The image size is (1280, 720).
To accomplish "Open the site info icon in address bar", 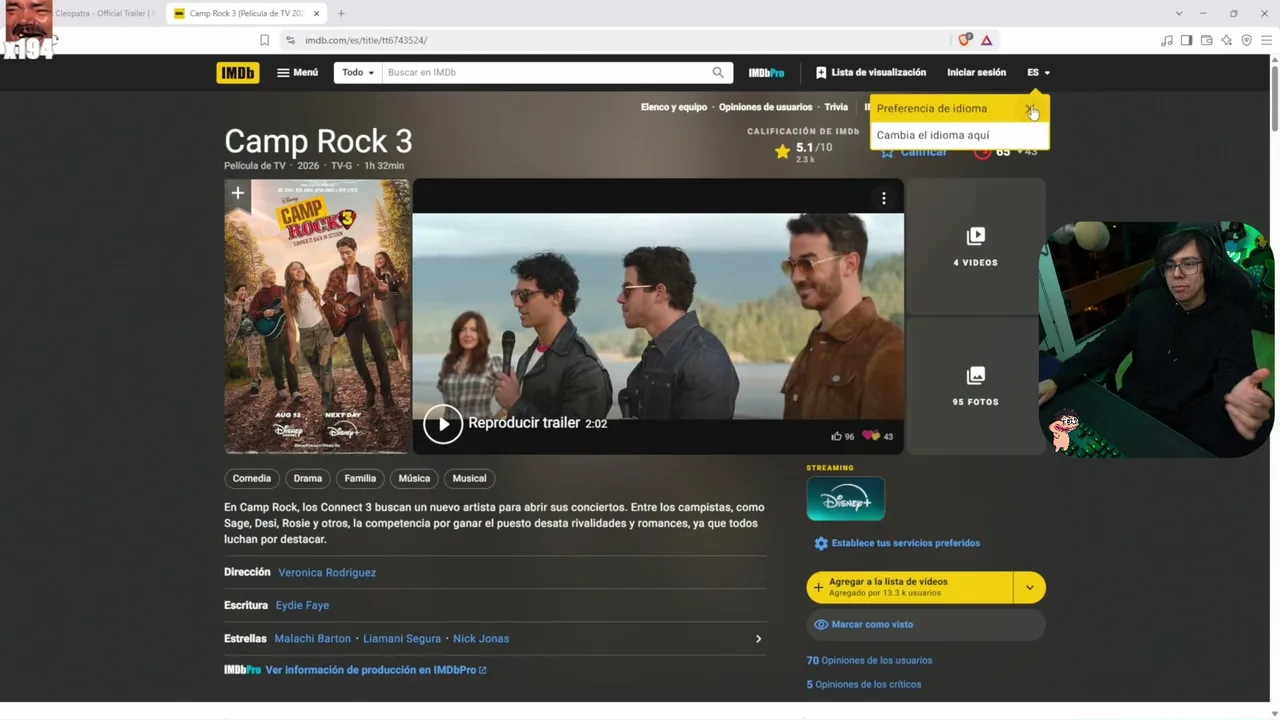I will click(290, 40).
